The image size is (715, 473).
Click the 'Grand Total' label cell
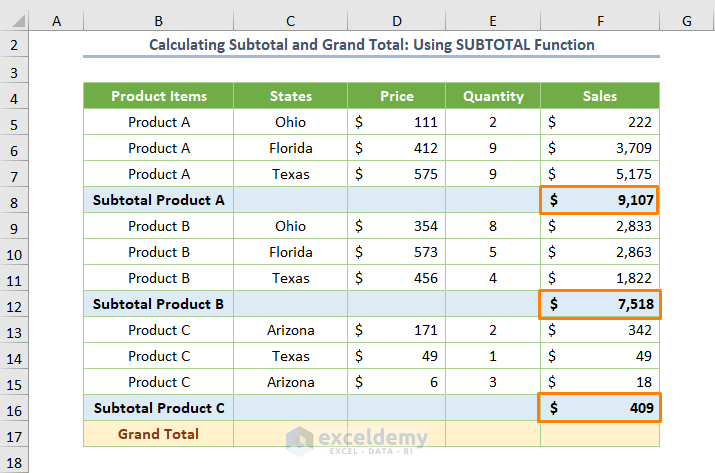point(158,434)
